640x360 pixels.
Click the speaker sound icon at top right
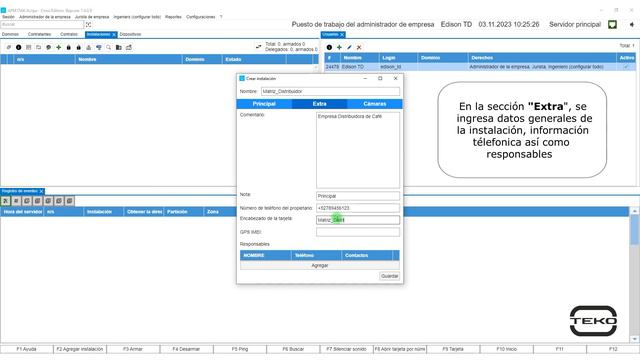[x=631, y=24]
